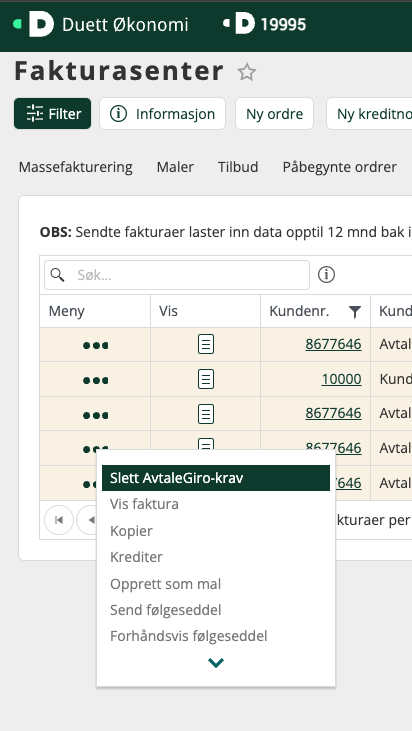This screenshot has height=731, width=412.
Task: Open the Kundenr. column filter funnel
Action: coord(355,312)
